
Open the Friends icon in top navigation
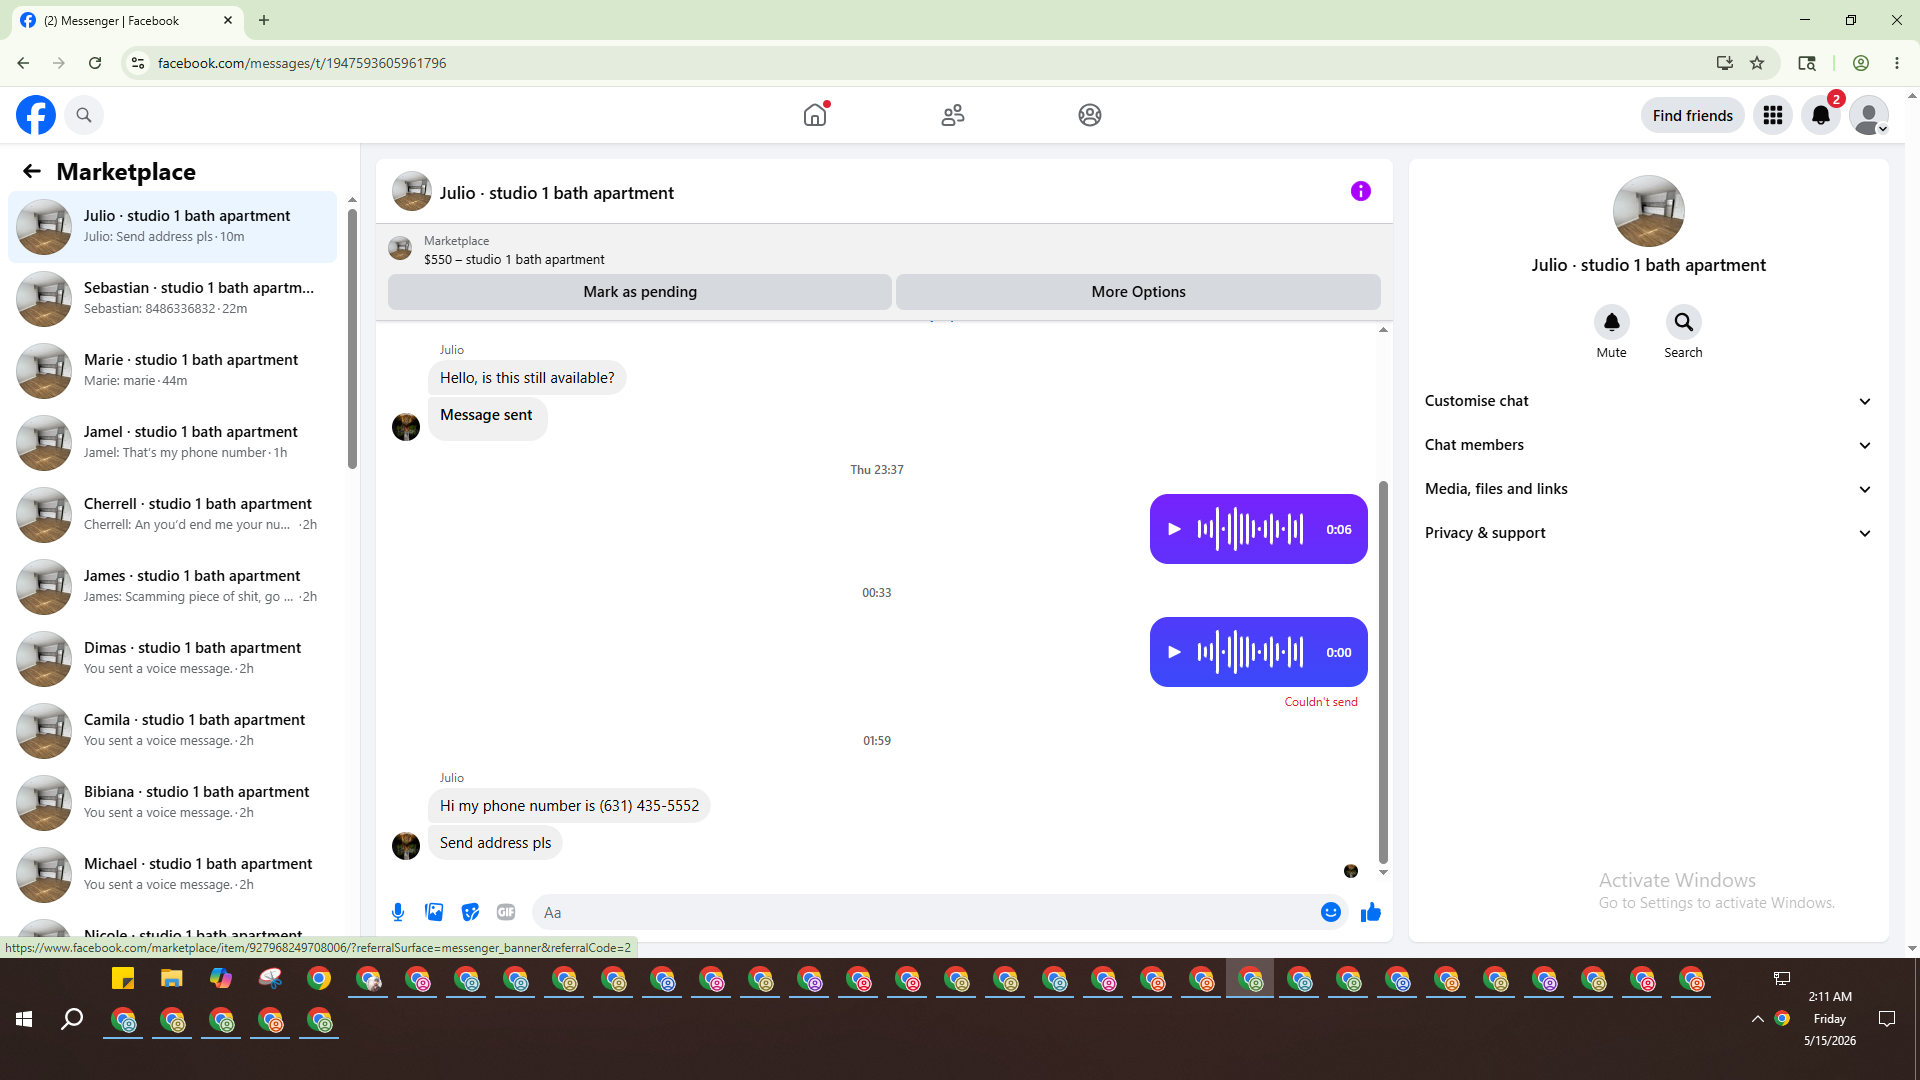(x=953, y=115)
